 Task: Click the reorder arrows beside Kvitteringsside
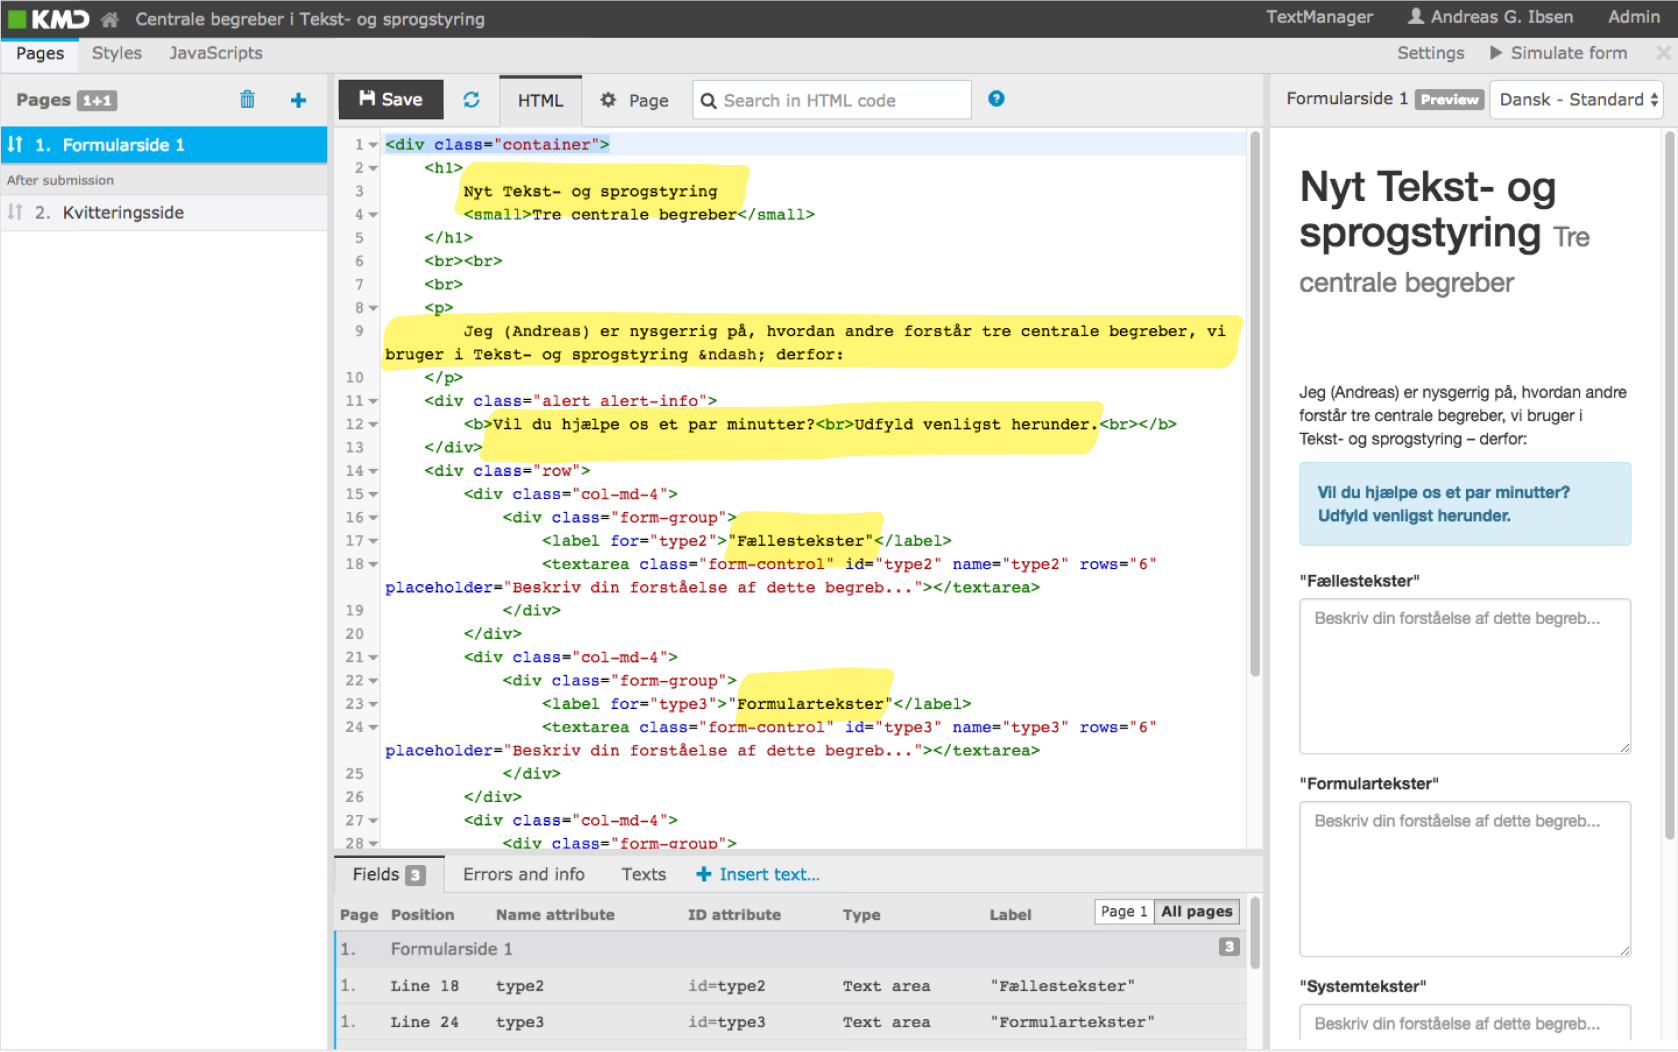[x=16, y=212]
